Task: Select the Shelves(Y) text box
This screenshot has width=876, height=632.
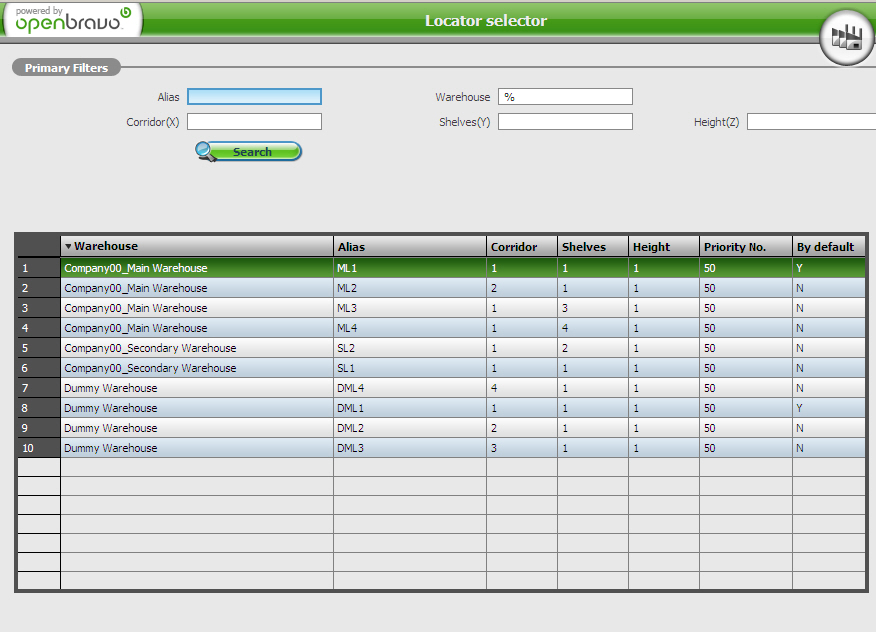Action: pyautogui.click(x=565, y=122)
